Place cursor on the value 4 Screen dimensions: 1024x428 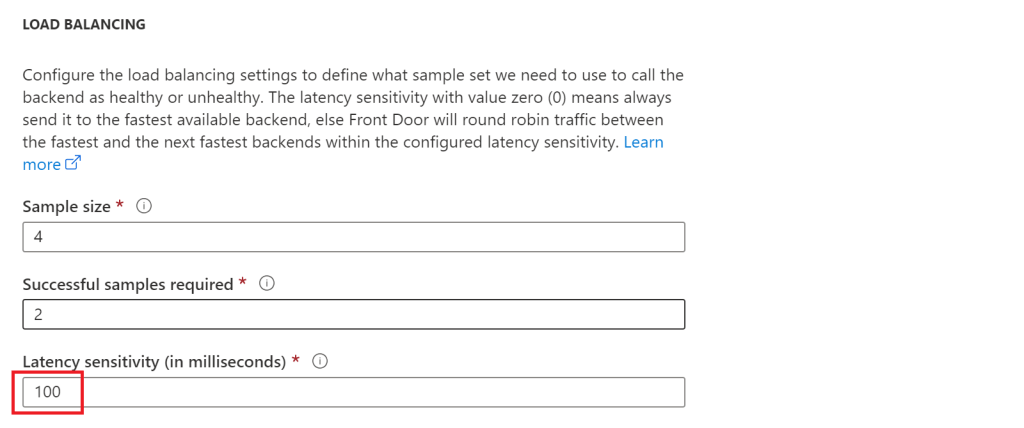click(x=38, y=237)
